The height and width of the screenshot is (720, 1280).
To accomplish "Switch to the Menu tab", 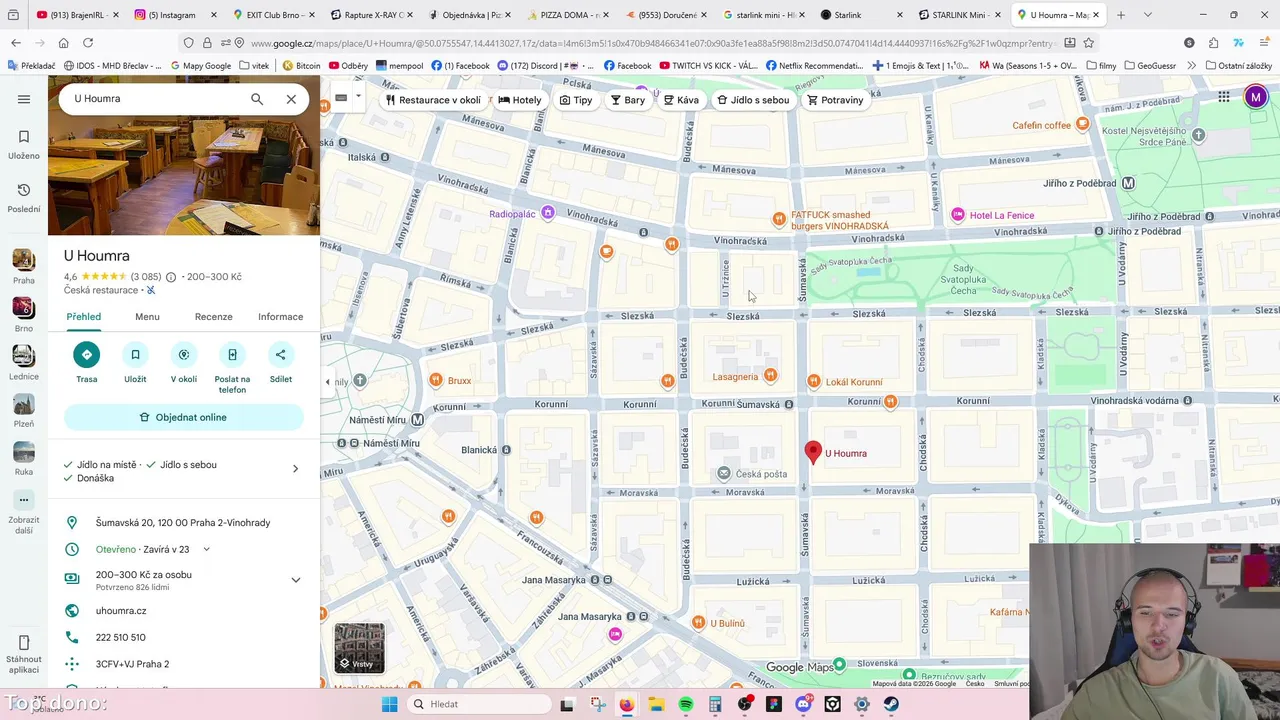I will click(x=147, y=317).
